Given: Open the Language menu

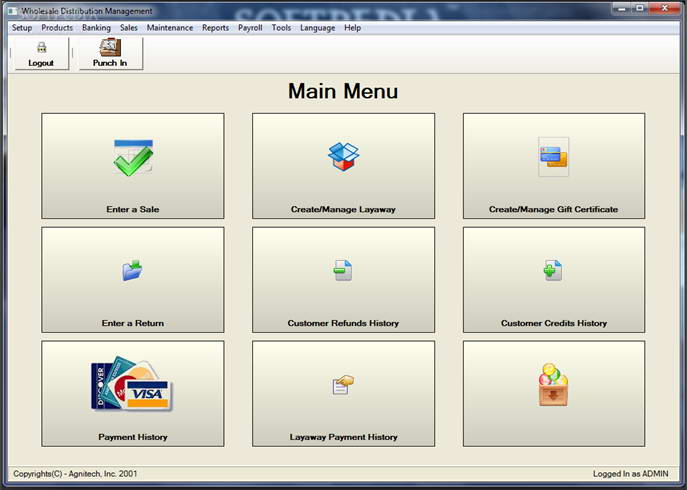Looking at the screenshot, I should [318, 28].
